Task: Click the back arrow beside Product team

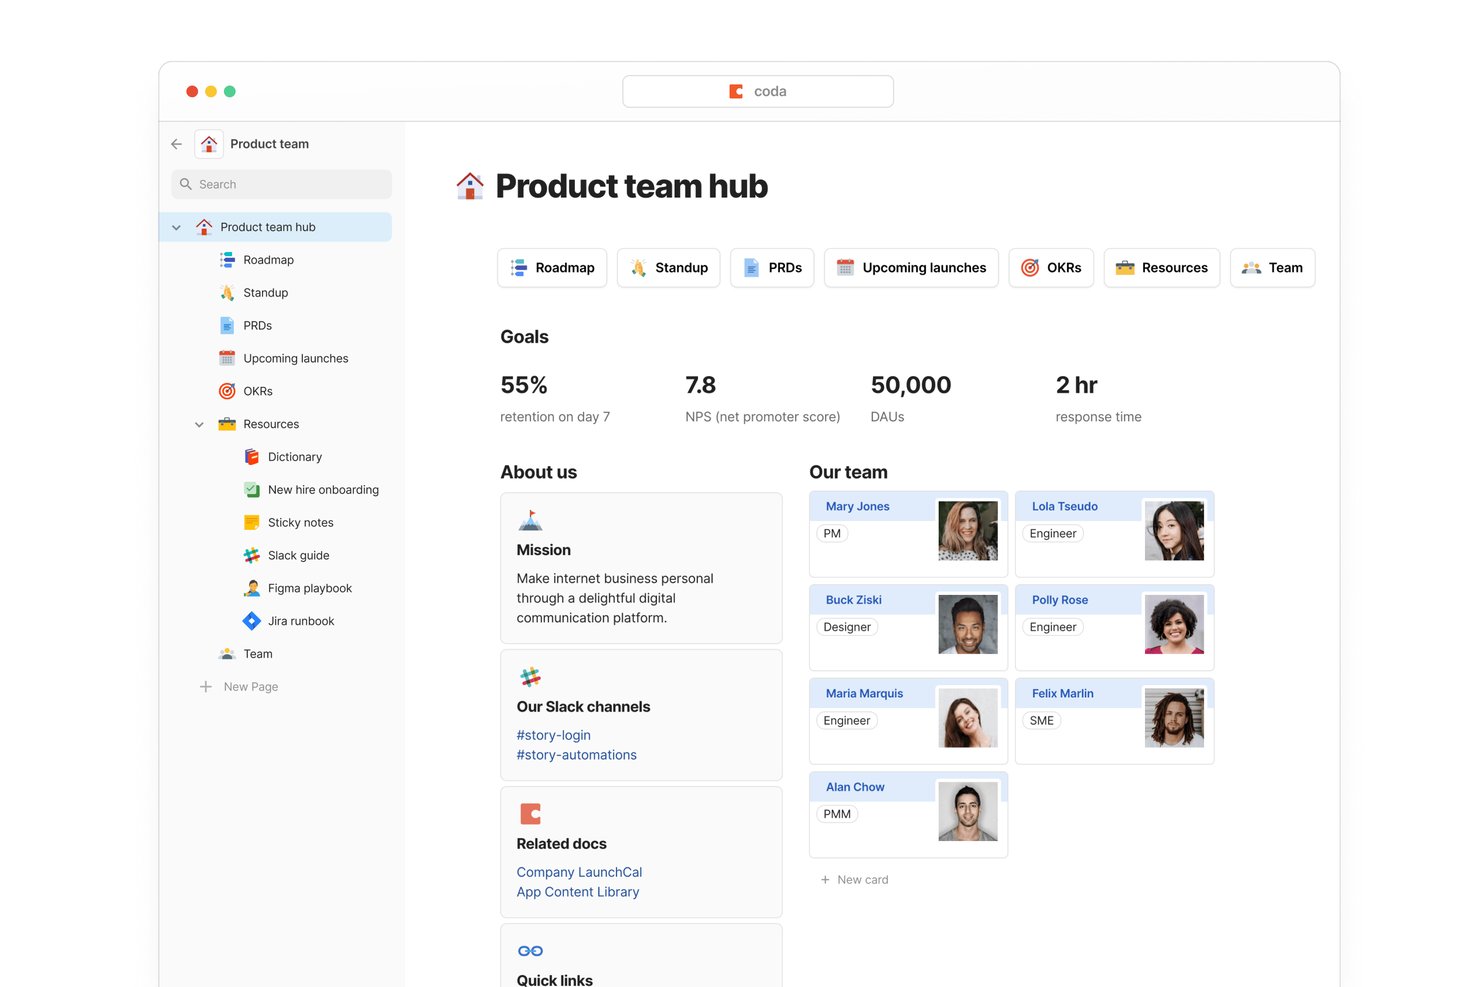Action: (x=176, y=144)
